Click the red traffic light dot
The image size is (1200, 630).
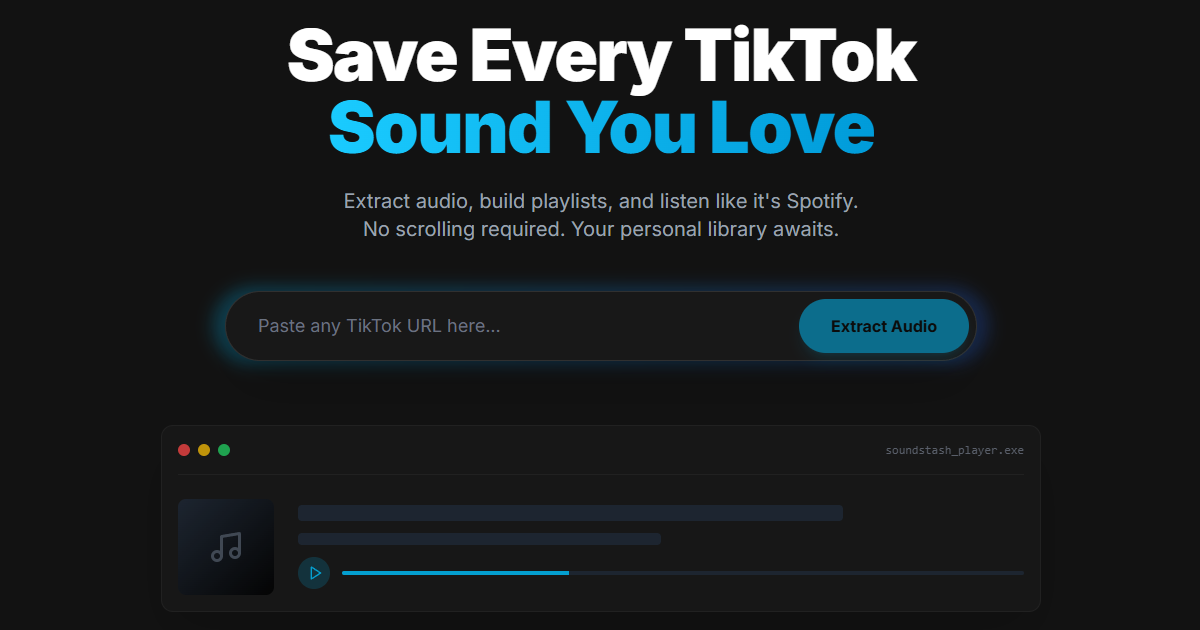(x=184, y=450)
